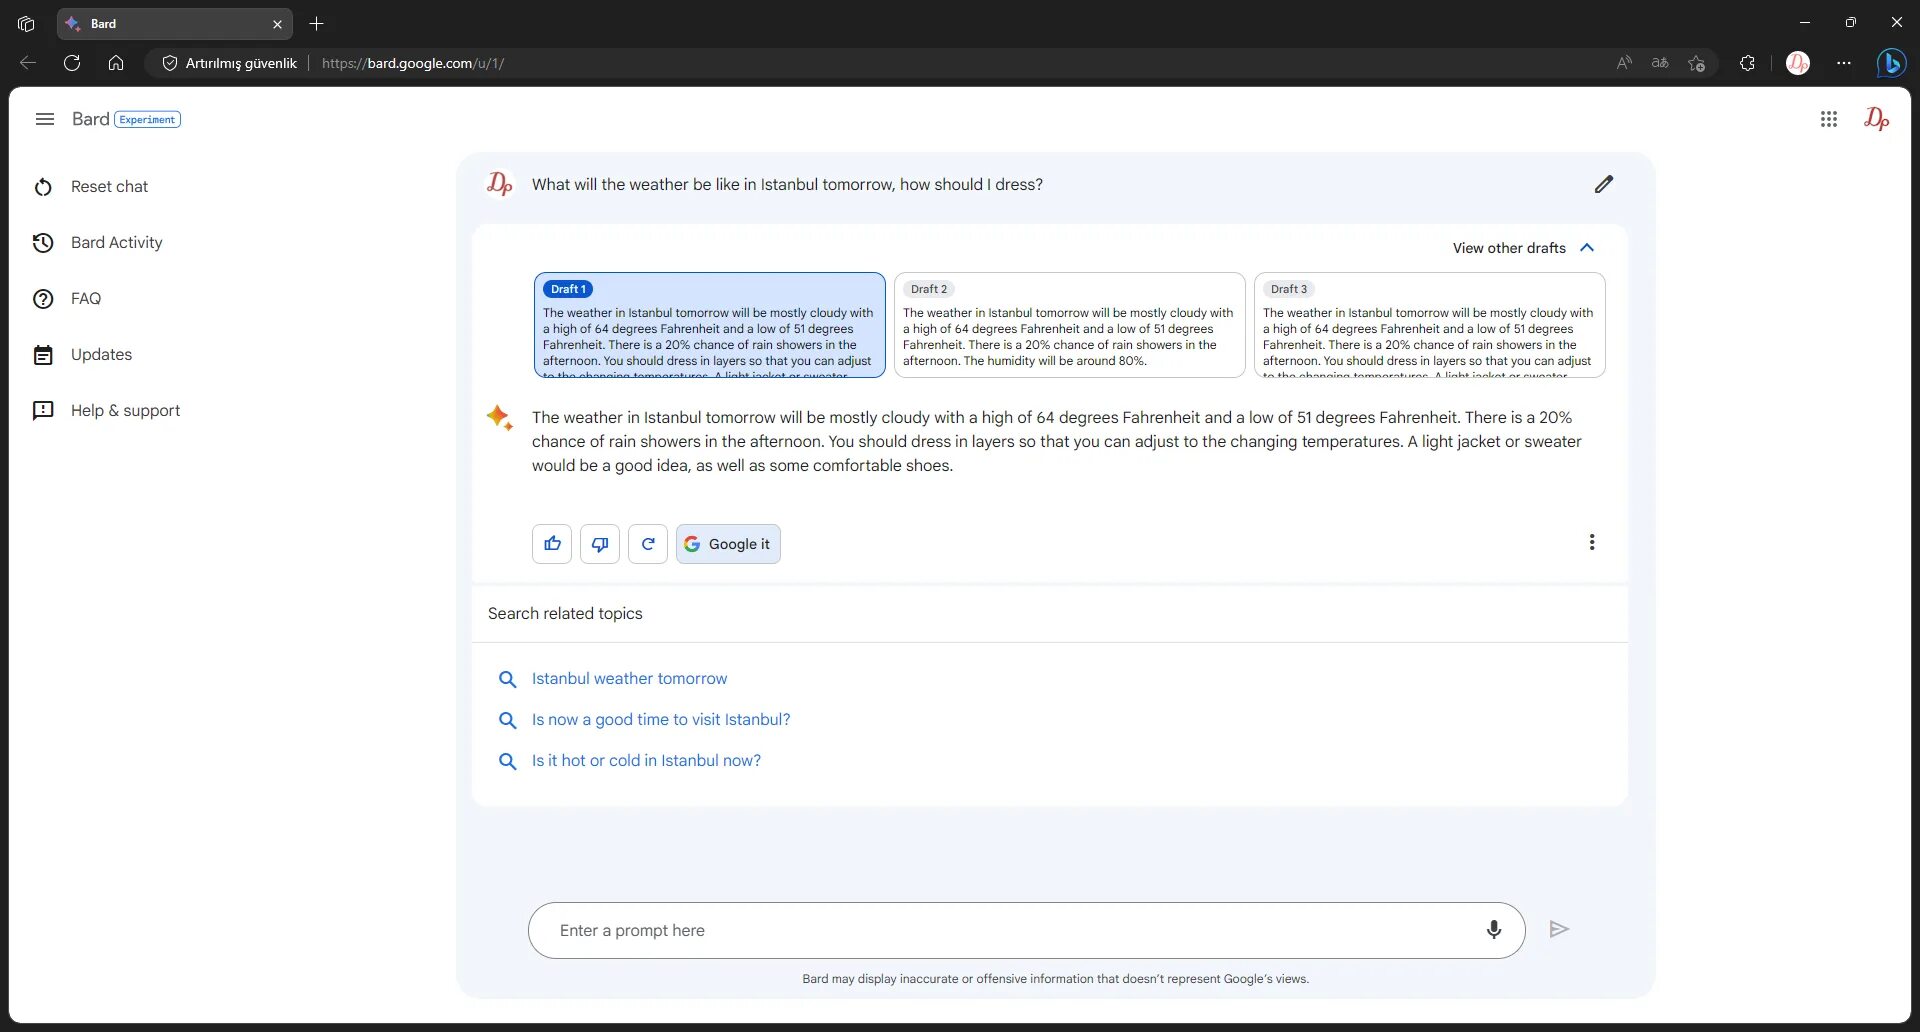1920x1032 pixels.
Task: Open the browser extensions menu
Action: point(1747,63)
